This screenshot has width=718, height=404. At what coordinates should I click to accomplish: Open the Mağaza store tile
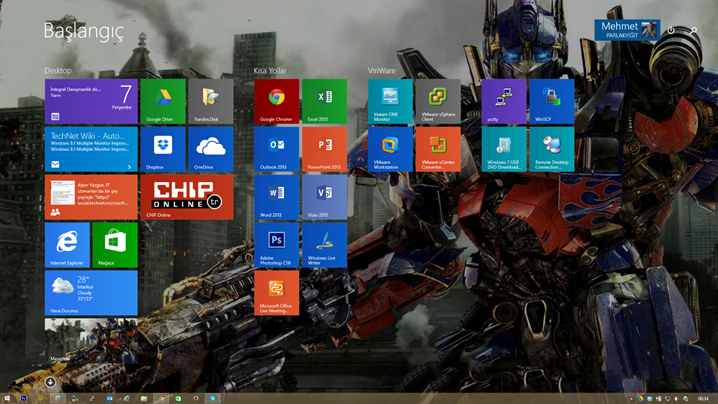(x=115, y=245)
